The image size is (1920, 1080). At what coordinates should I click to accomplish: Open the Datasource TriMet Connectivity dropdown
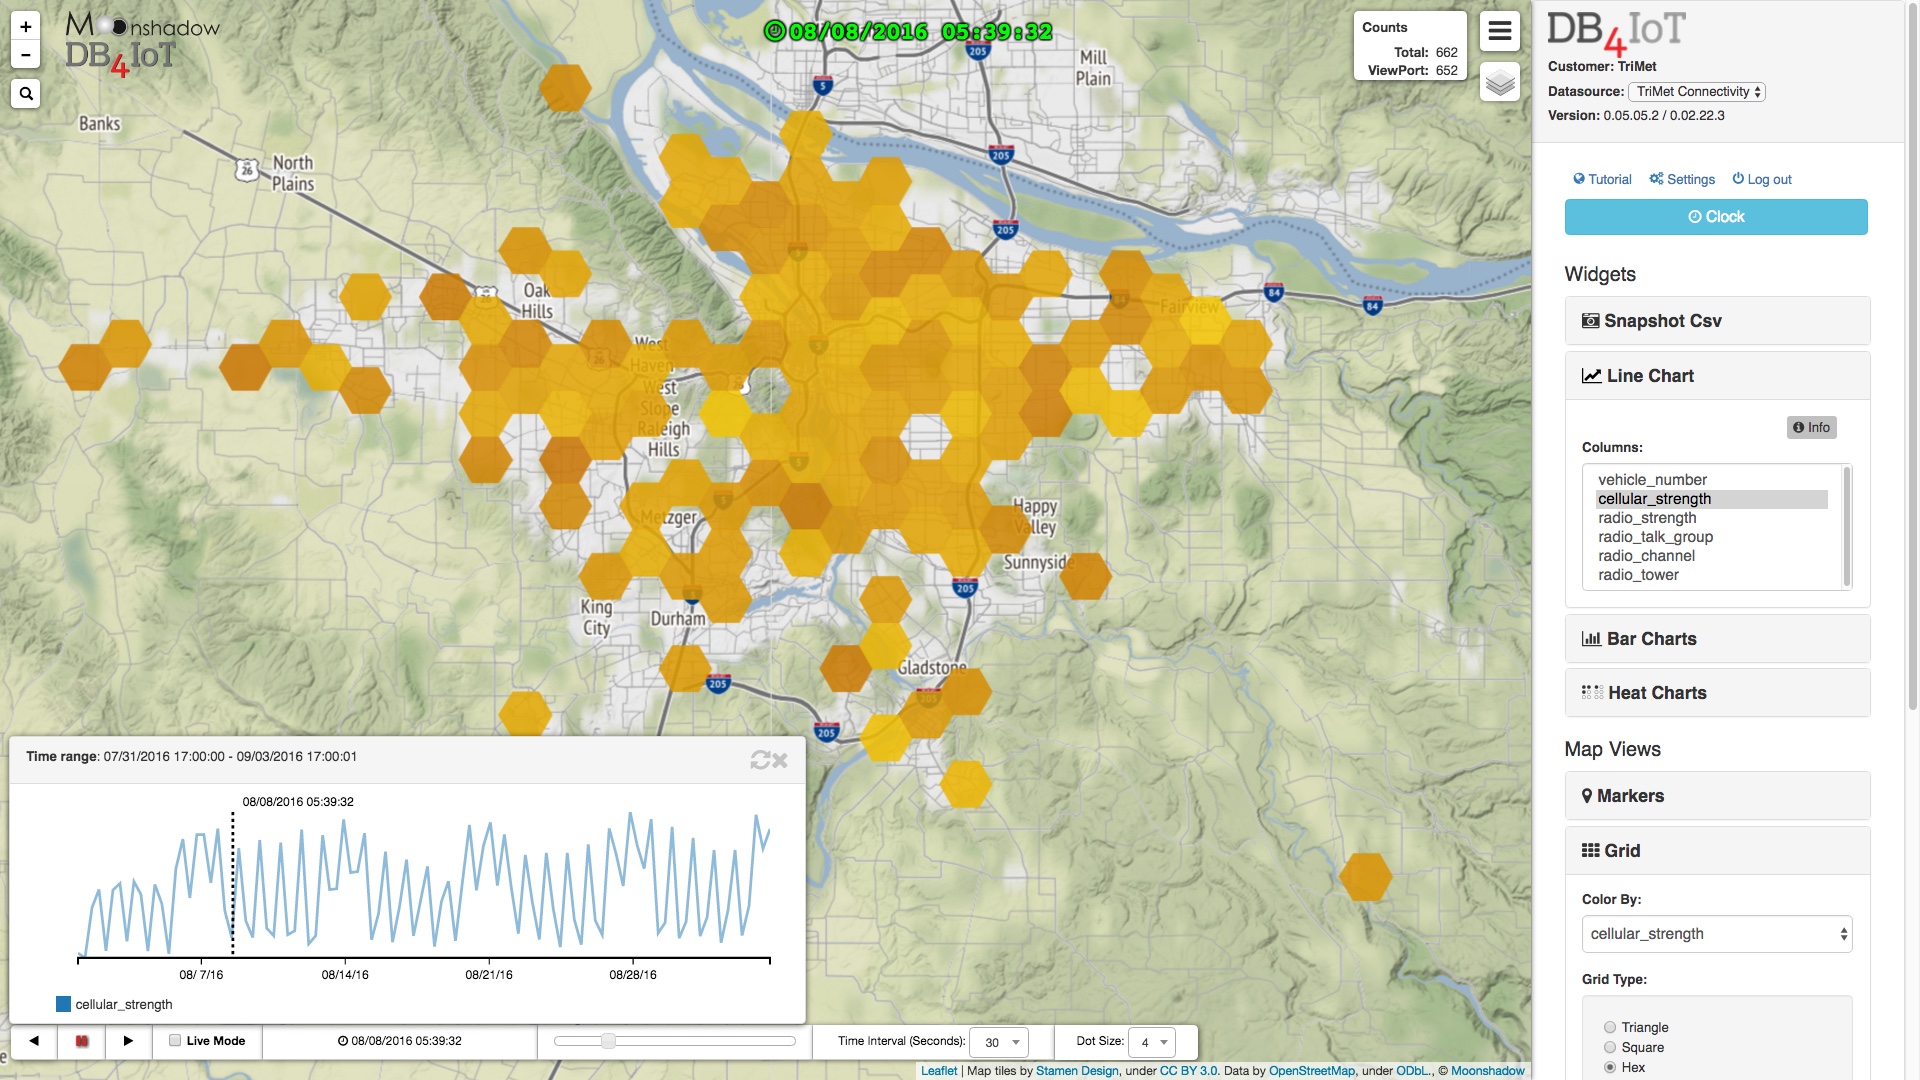tap(1697, 92)
